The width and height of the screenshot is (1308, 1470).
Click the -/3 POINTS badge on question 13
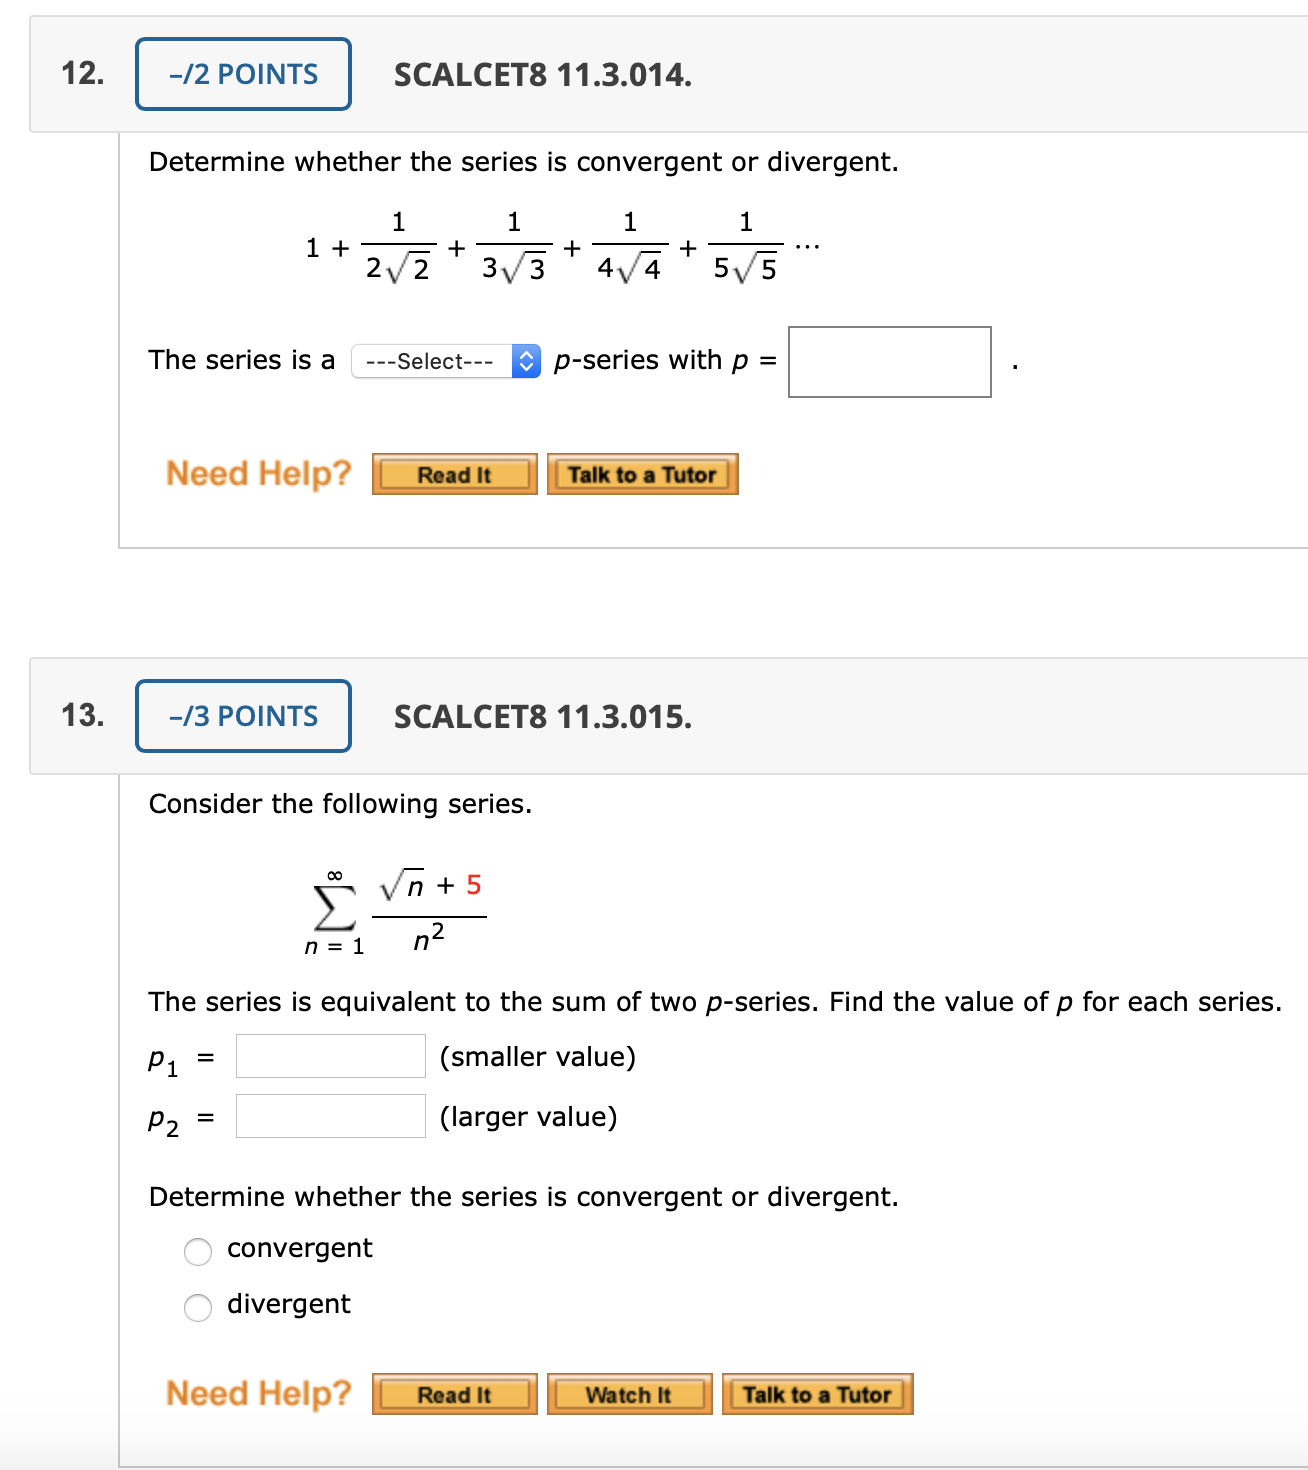[242, 715]
